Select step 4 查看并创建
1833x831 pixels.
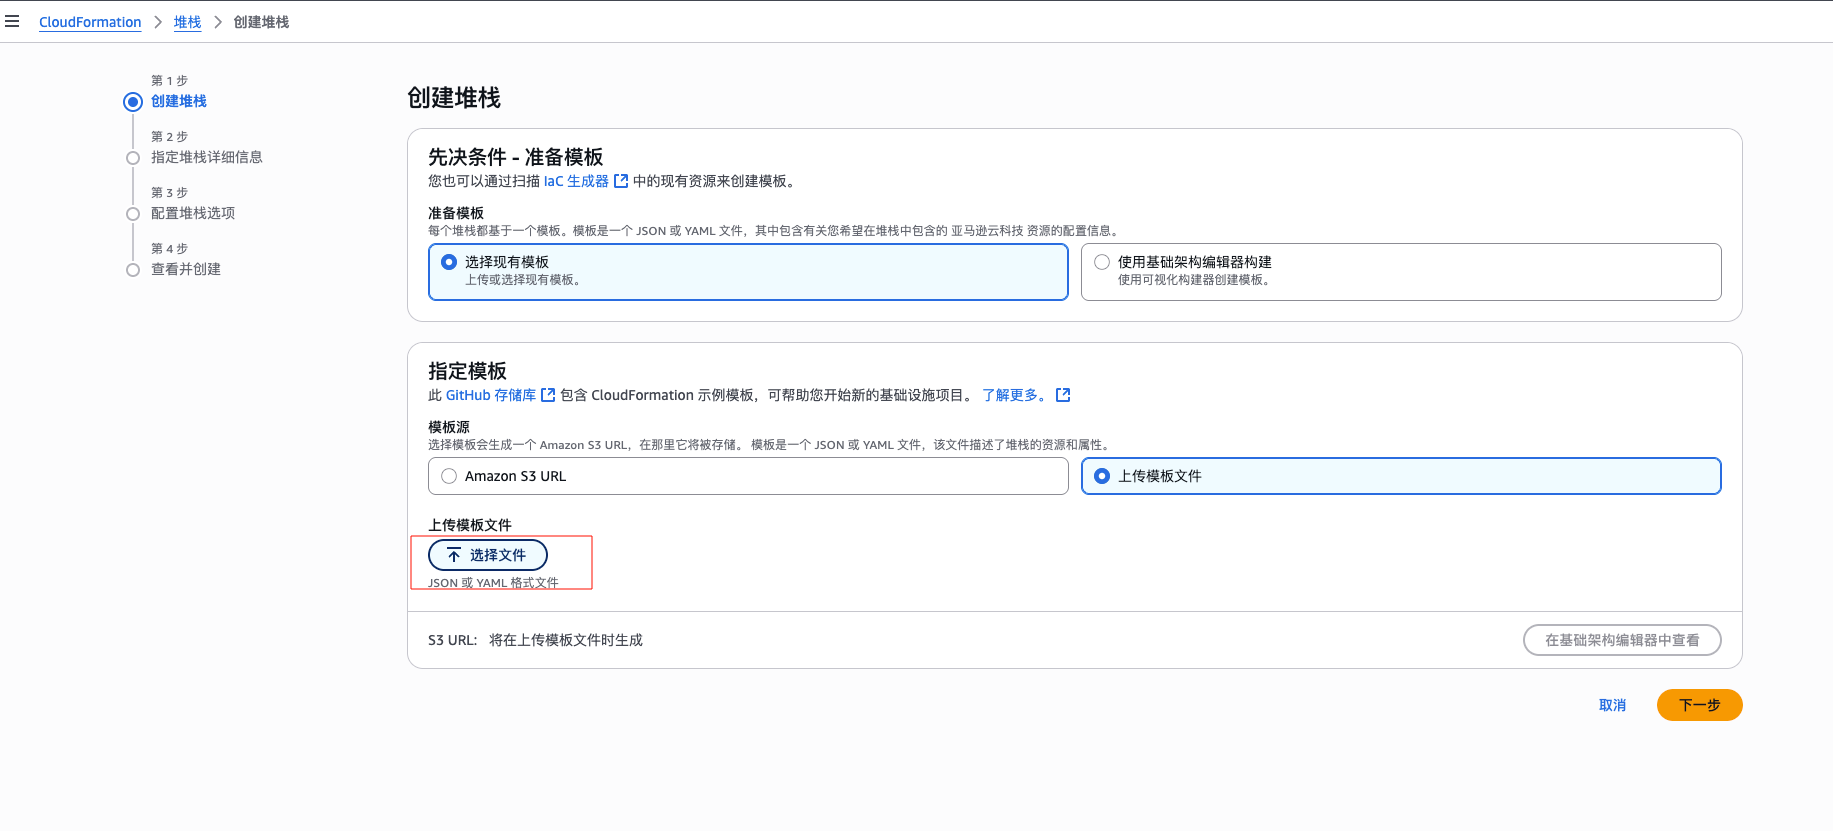(x=186, y=269)
